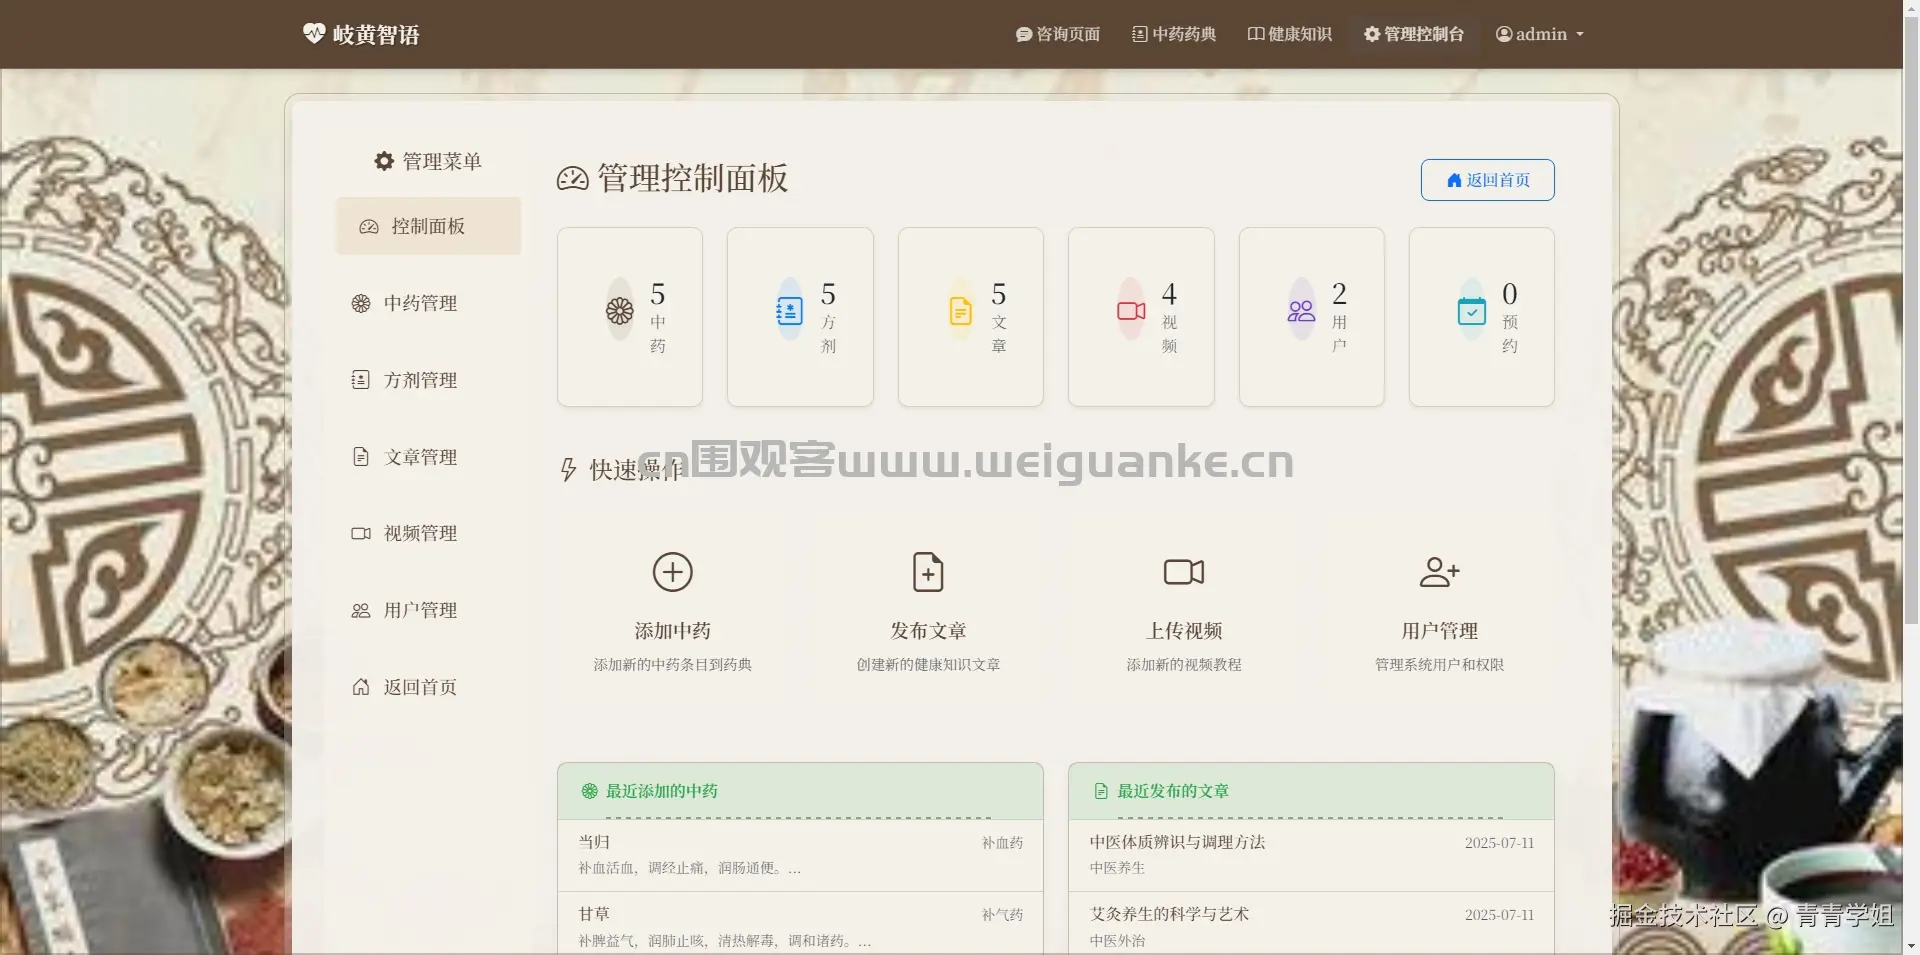Click the plus-circle icon above 添加中药
The height and width of the screenshot is (955, 1920).
point(673,572)
